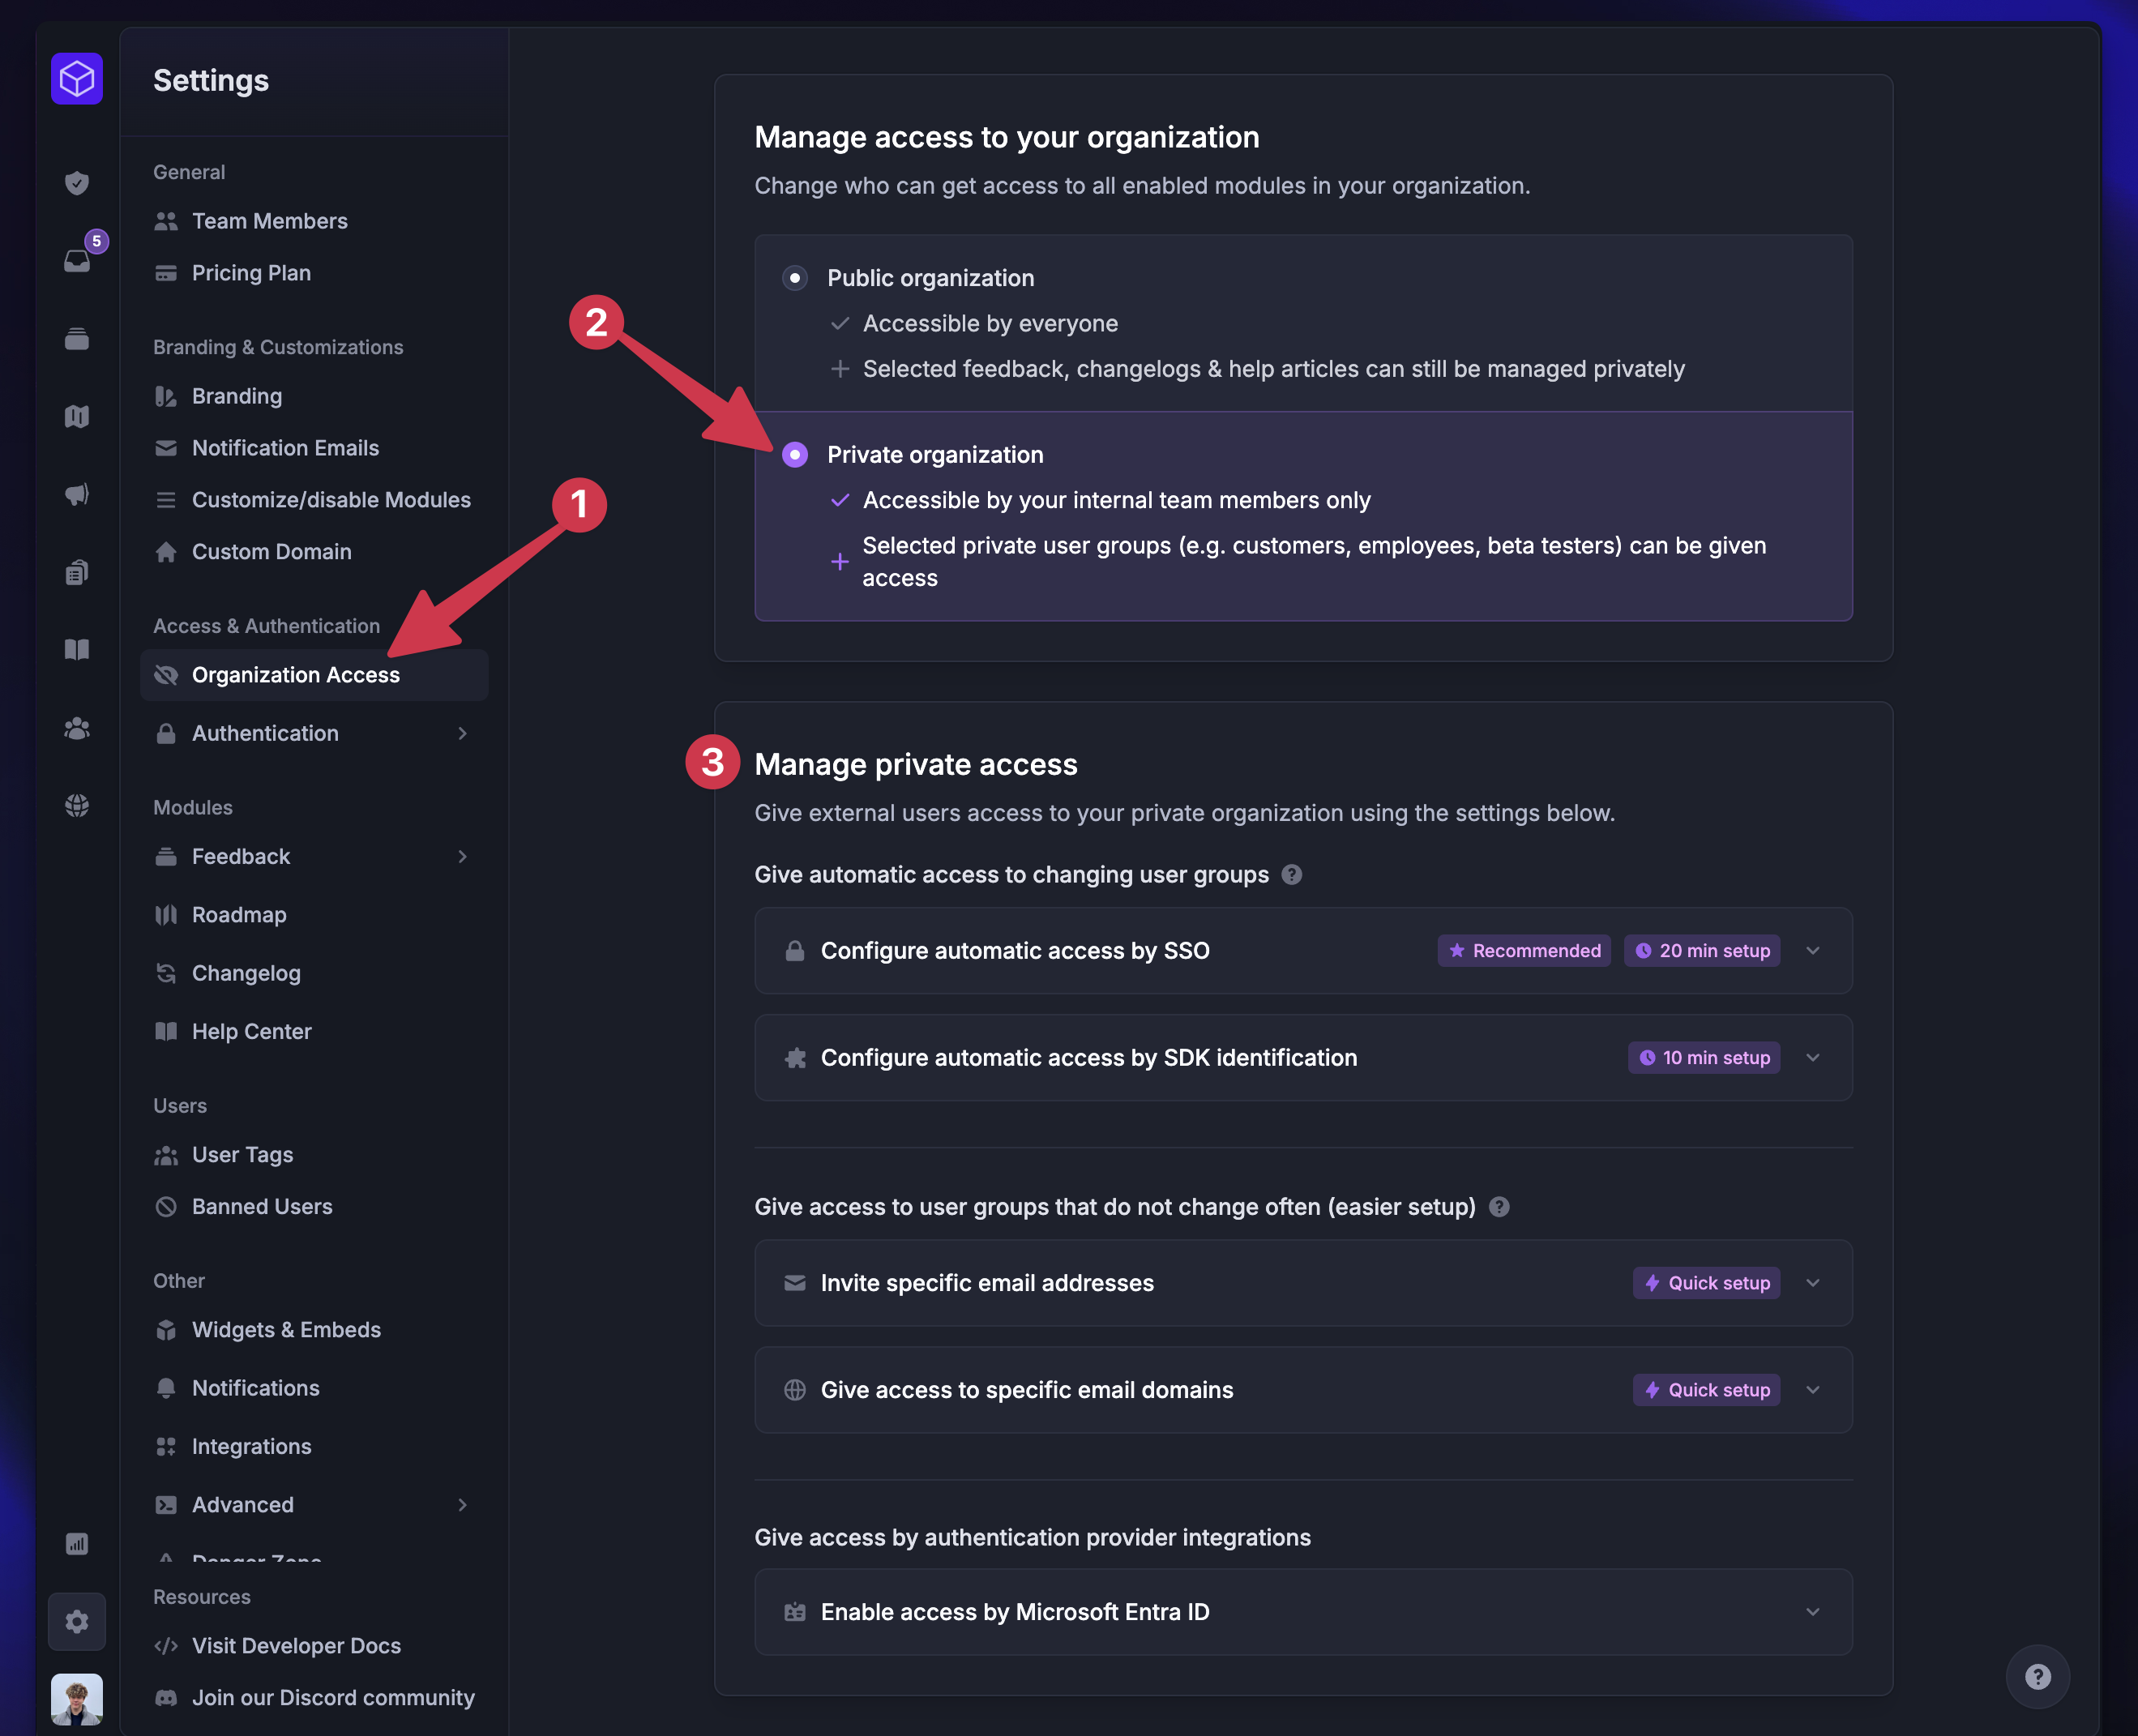Open the help center book icon

[77, 649]
